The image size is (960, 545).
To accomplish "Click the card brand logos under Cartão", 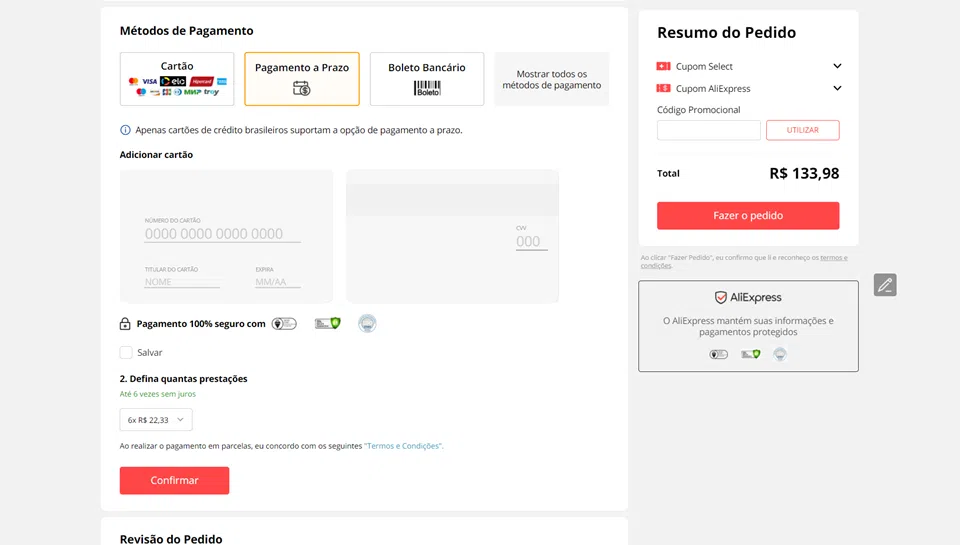I will click(177, 86).
